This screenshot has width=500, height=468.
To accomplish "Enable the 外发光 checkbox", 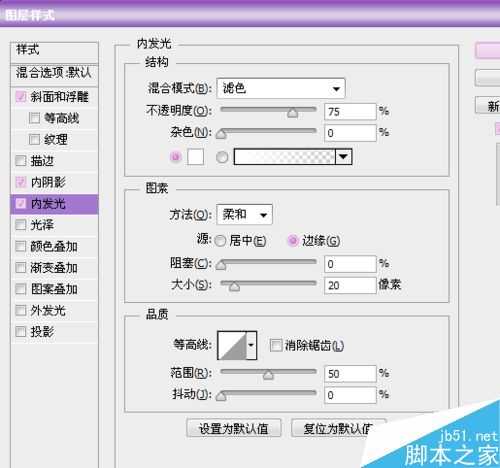I will pos(21,310).
